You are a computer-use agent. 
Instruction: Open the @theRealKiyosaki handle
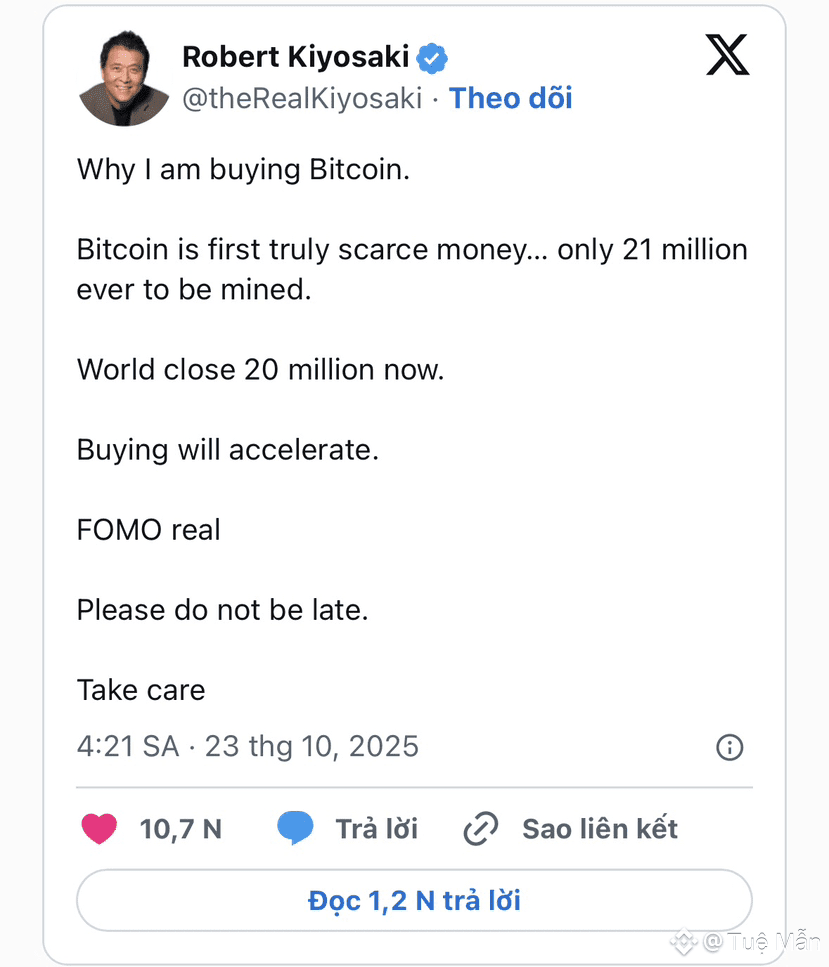click(302, 98)
